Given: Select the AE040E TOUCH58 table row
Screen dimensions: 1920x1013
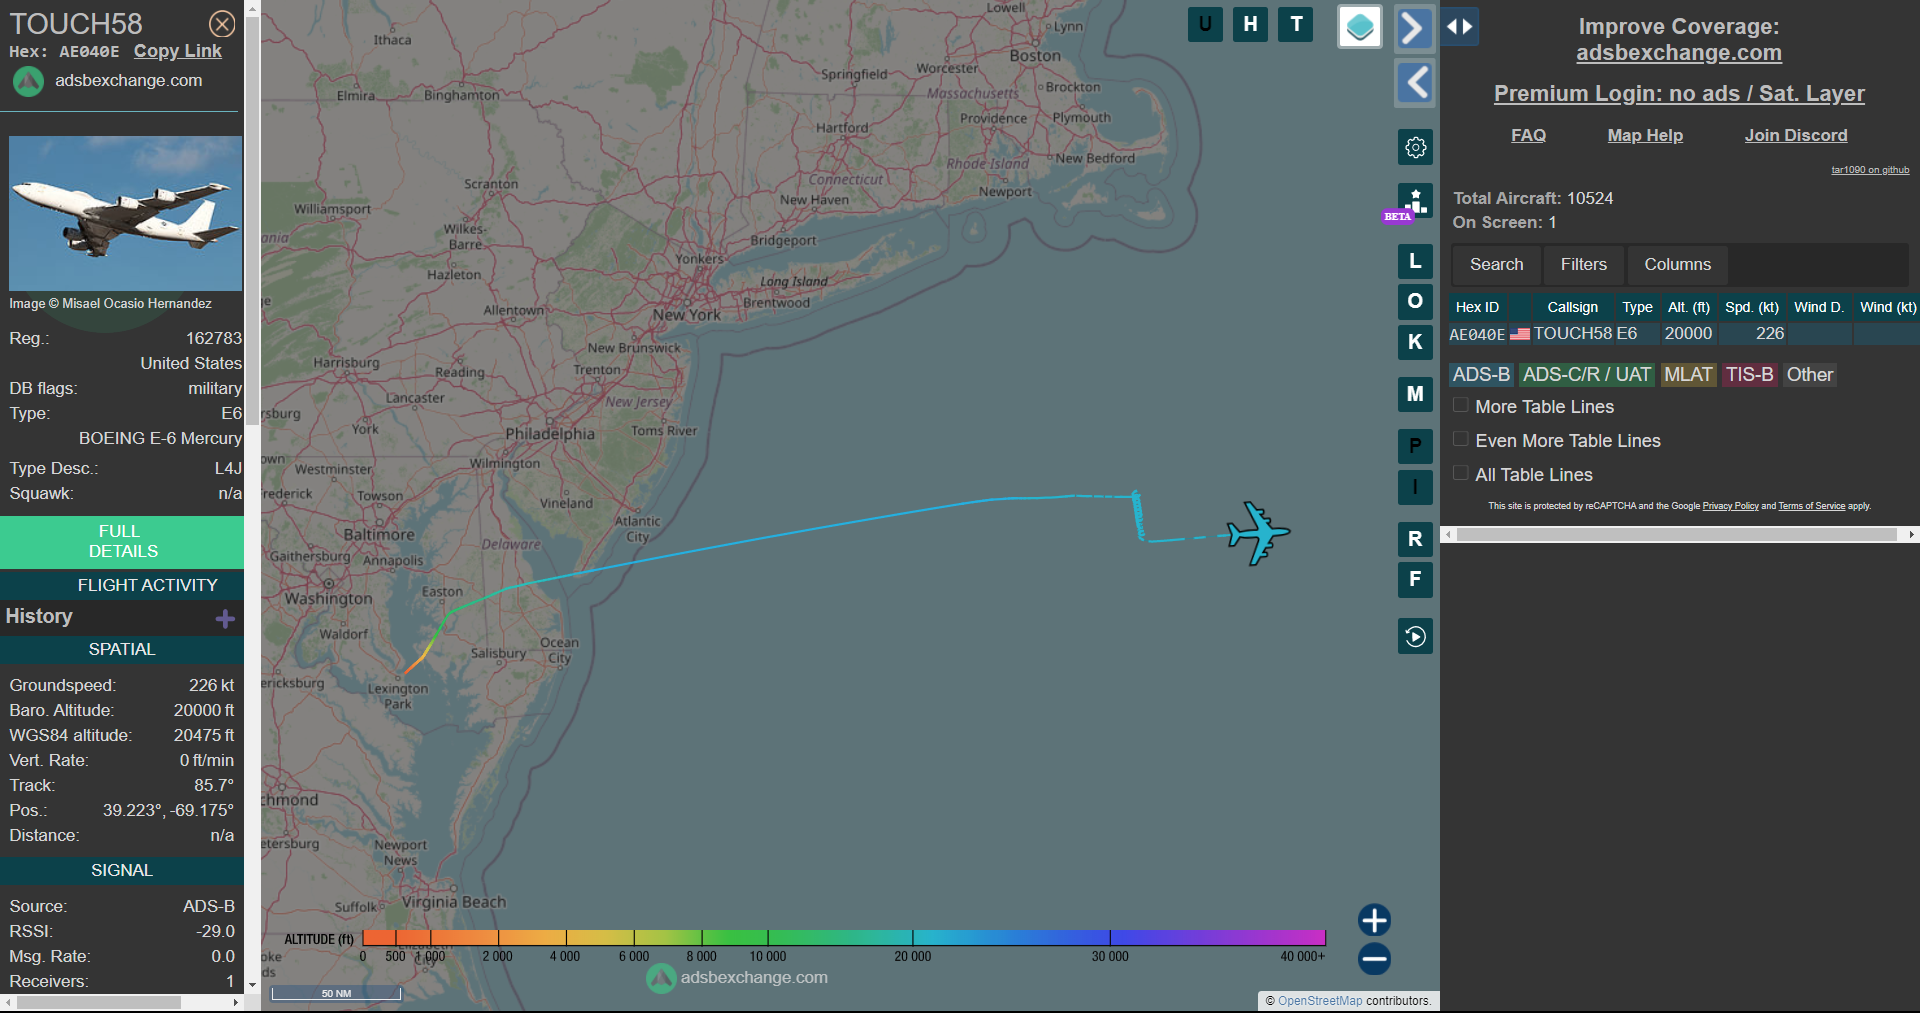Looking at the screenshot, I should pos(1684,334).
